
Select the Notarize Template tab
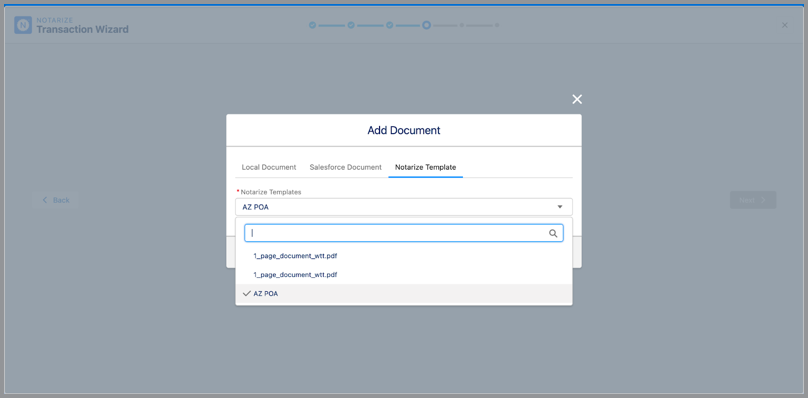point(426,167)
